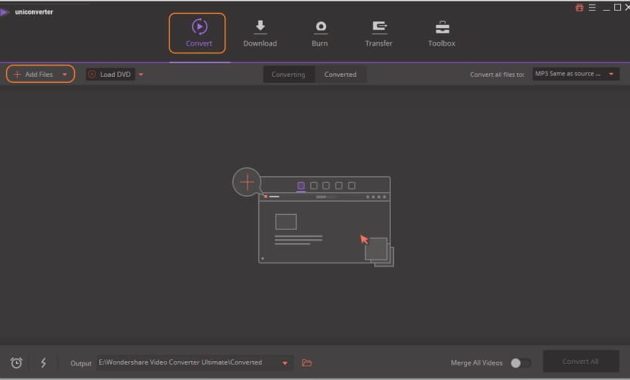This screenshot has width=630, height=380.
Task: Click the Load DVD button
Action: click(110, 74)
